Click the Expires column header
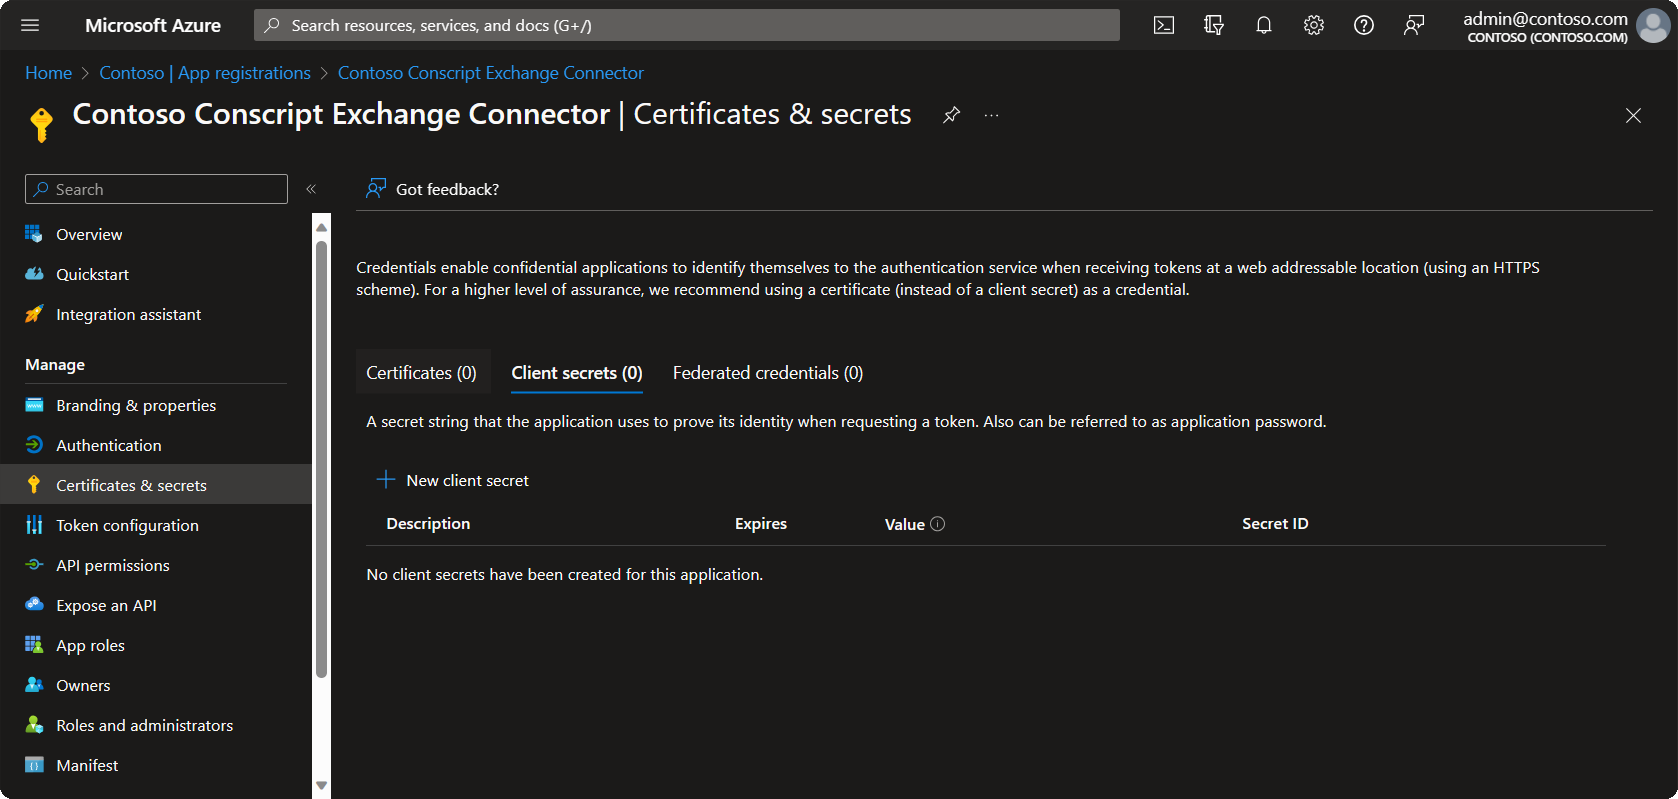 (x=761, y=523)
